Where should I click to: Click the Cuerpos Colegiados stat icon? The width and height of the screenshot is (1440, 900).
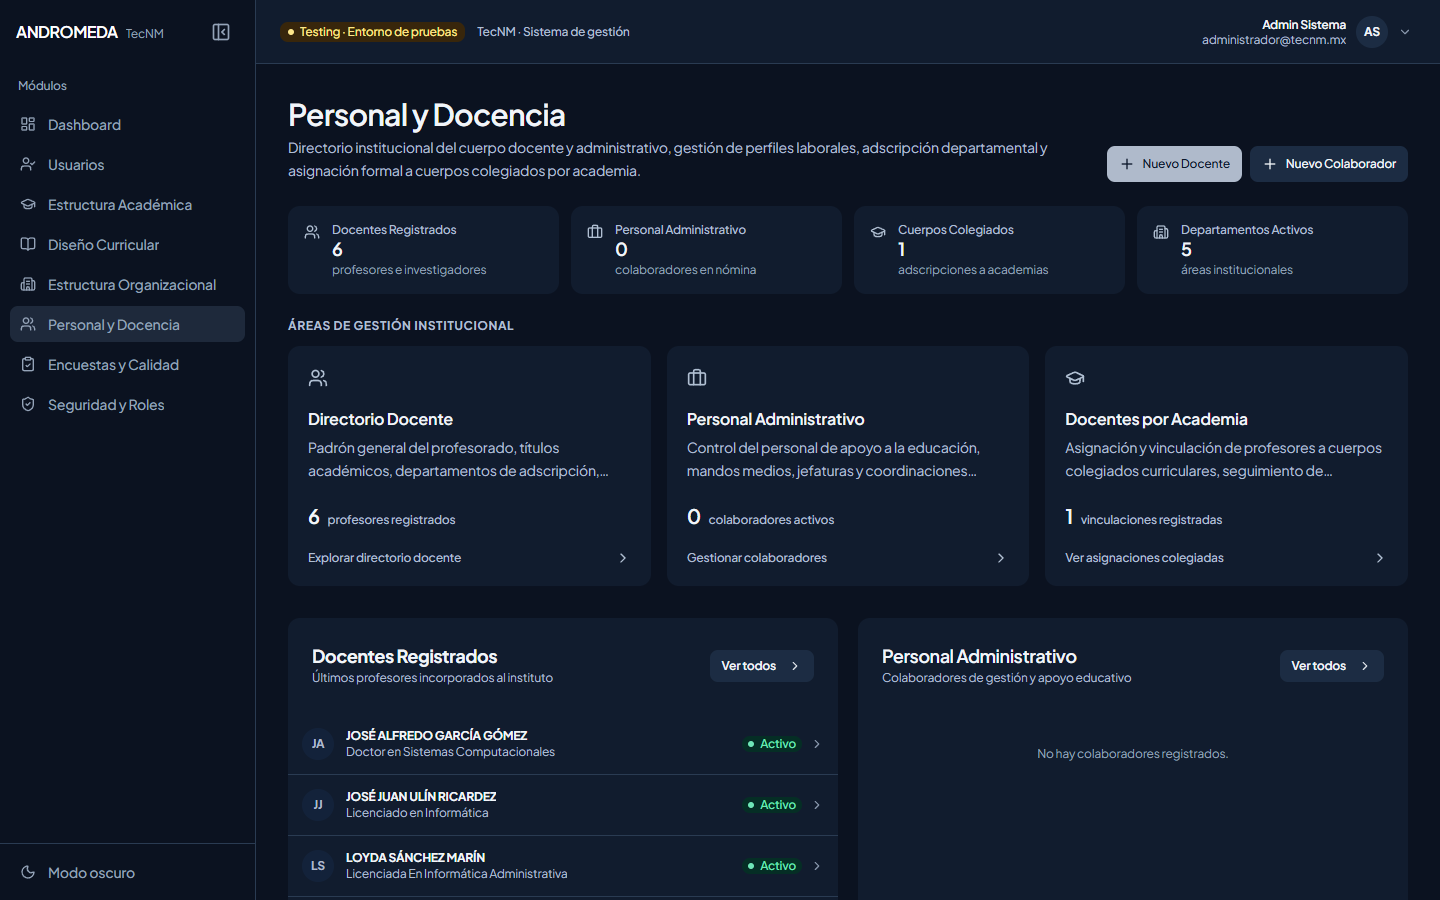pyautogui.click(x=878, y=232)
